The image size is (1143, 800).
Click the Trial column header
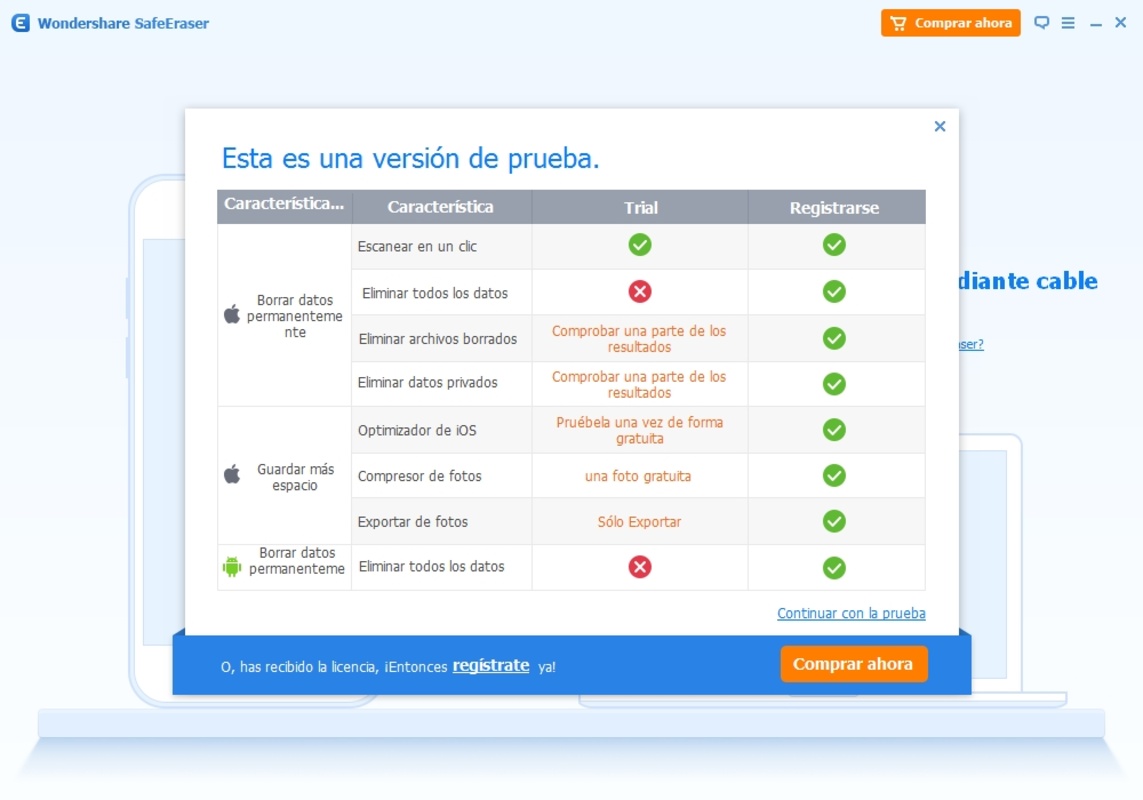(x=640, y=207)
